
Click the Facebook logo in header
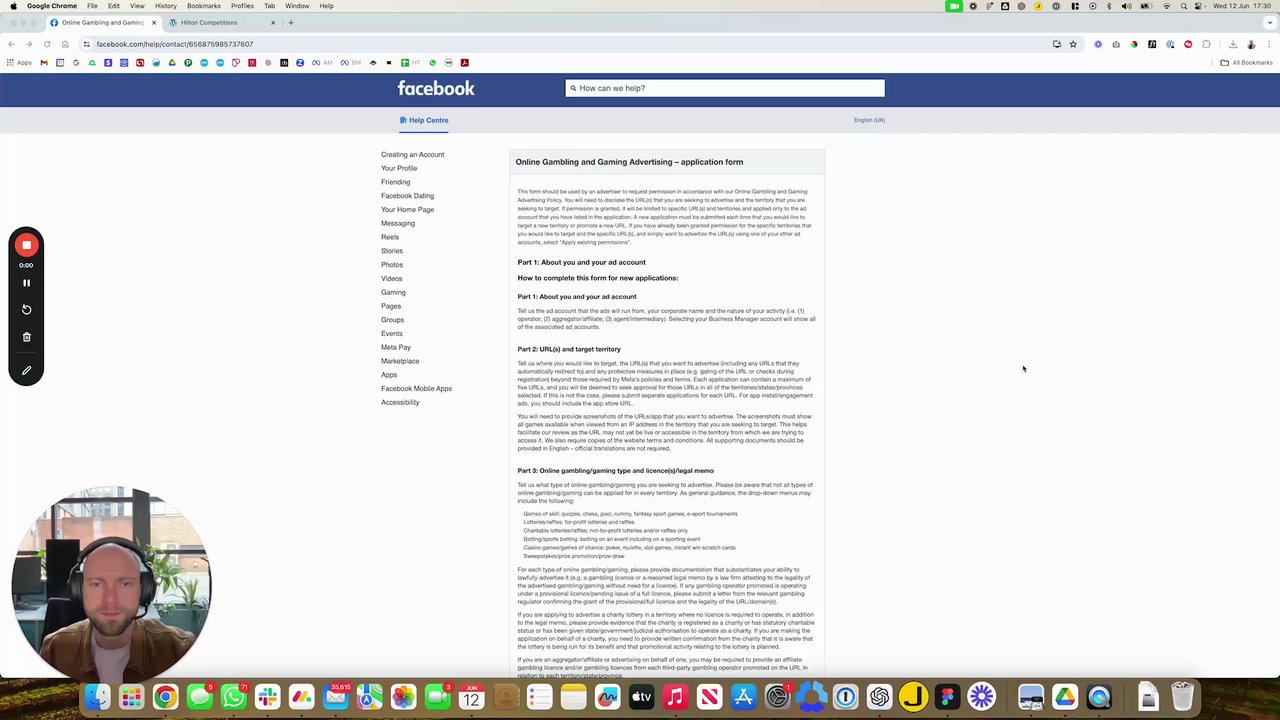point(436,88)
